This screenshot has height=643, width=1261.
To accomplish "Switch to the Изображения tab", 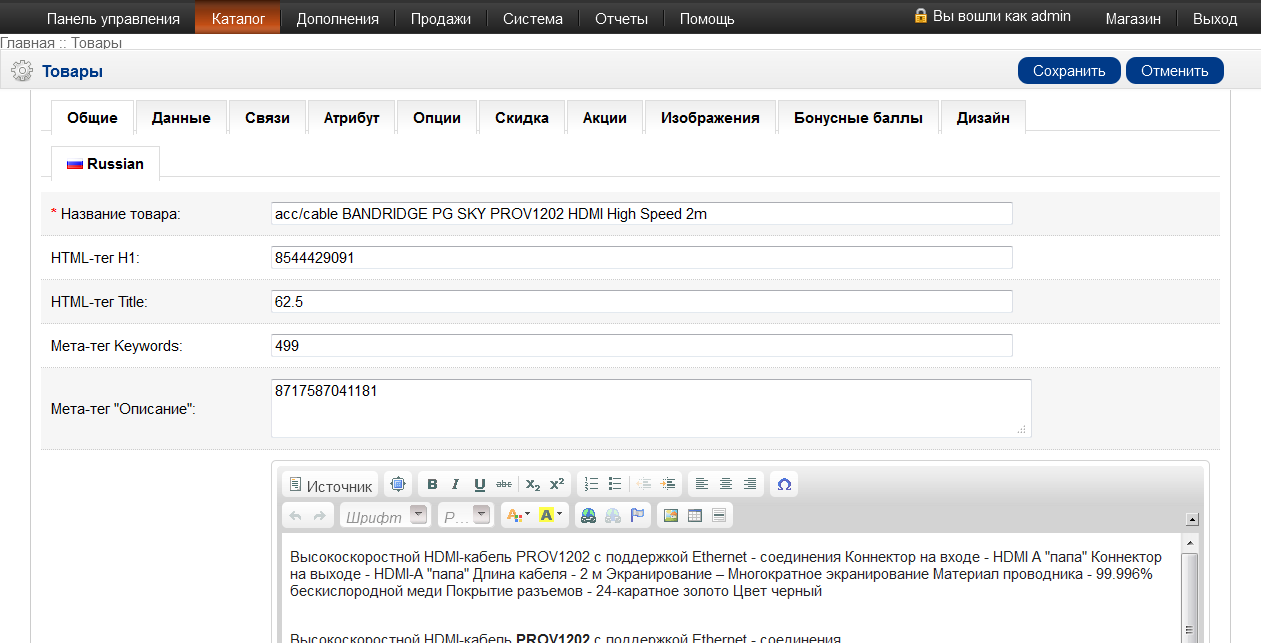I will click(x=710, y=117).
